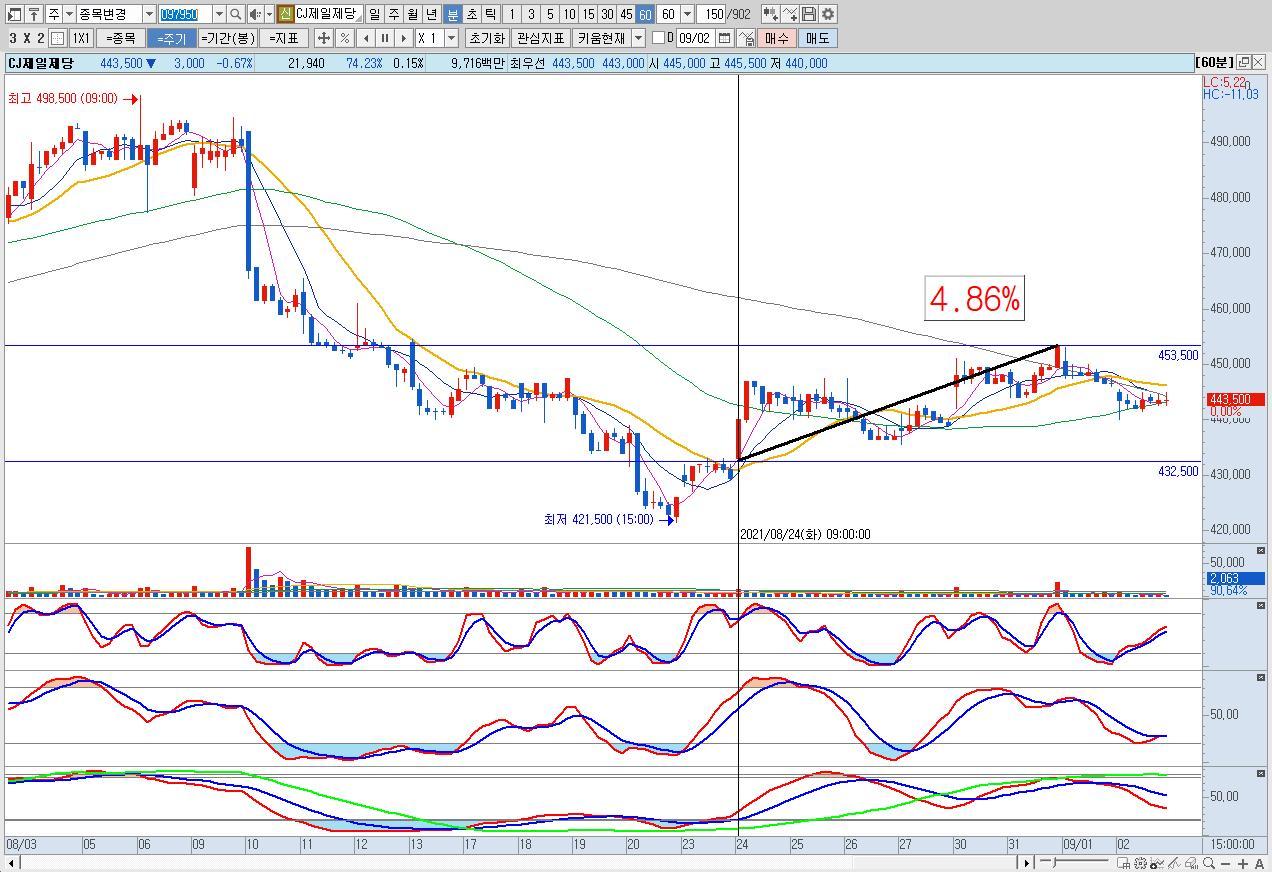Pause chart replay with the pause button

click(x=384, y=38)
